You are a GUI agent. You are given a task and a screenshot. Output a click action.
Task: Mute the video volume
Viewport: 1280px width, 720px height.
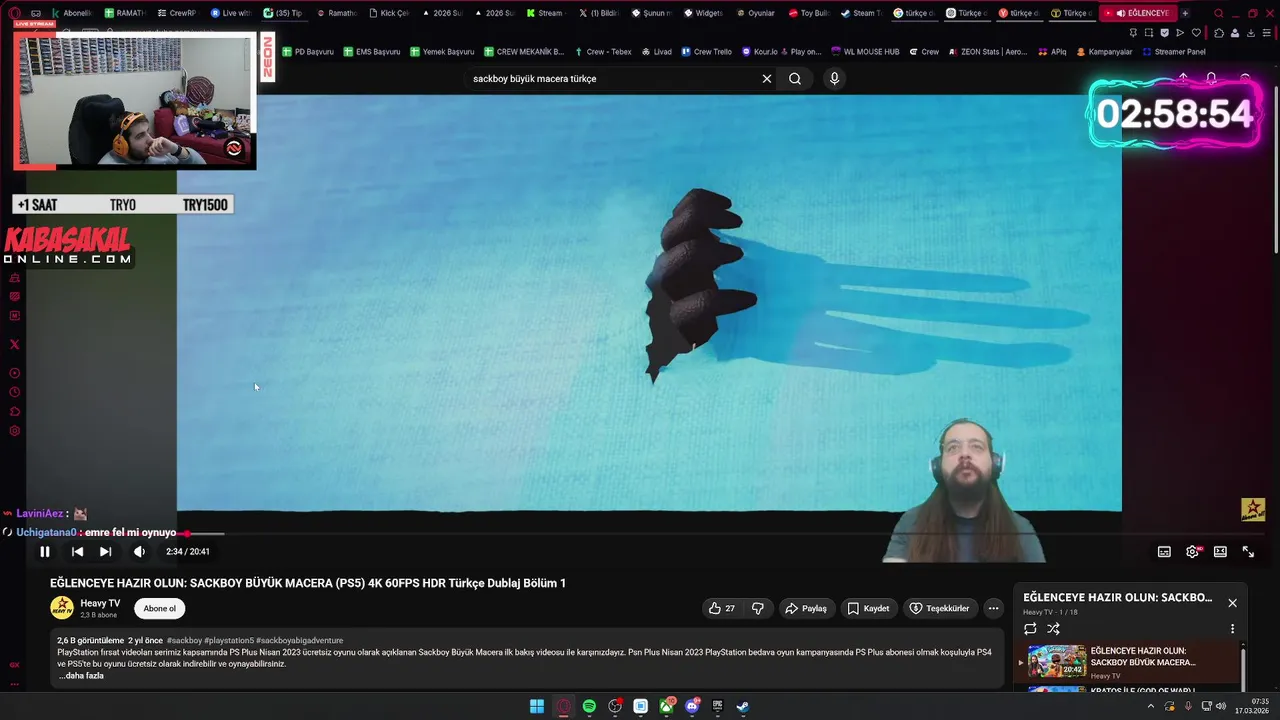pos(139,551)
